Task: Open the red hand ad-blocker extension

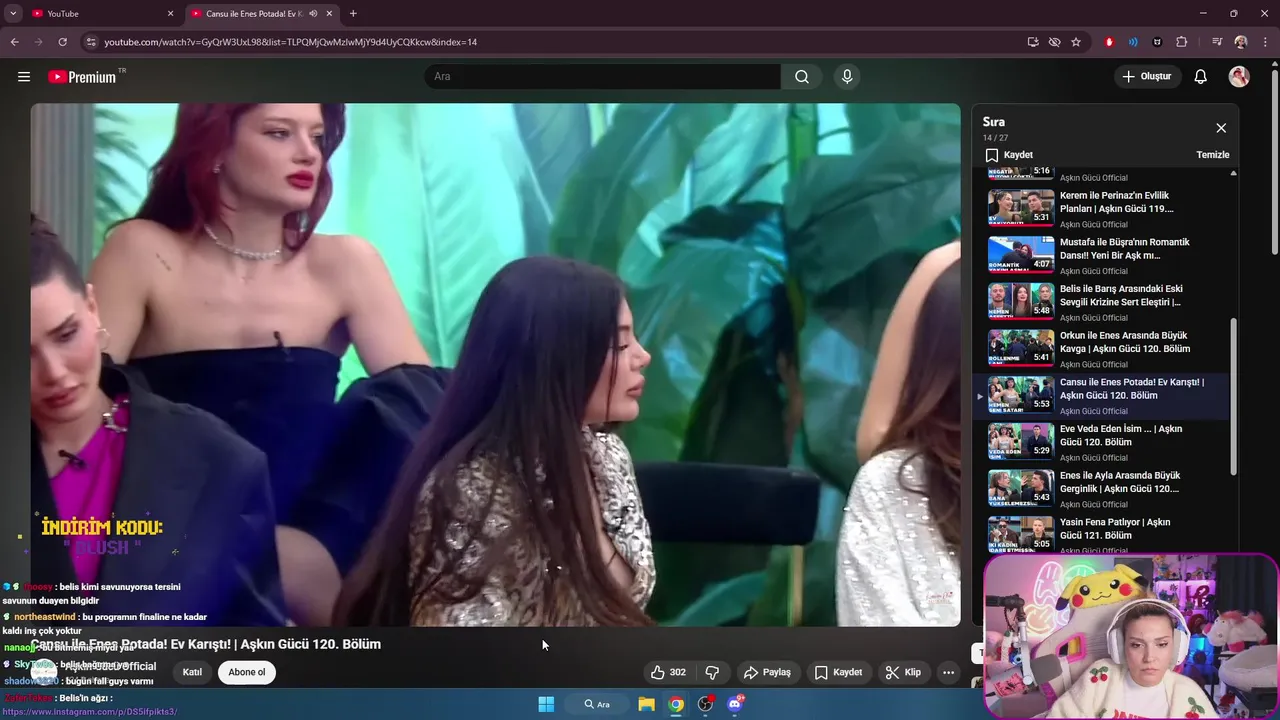Action: pos(1109,42)
